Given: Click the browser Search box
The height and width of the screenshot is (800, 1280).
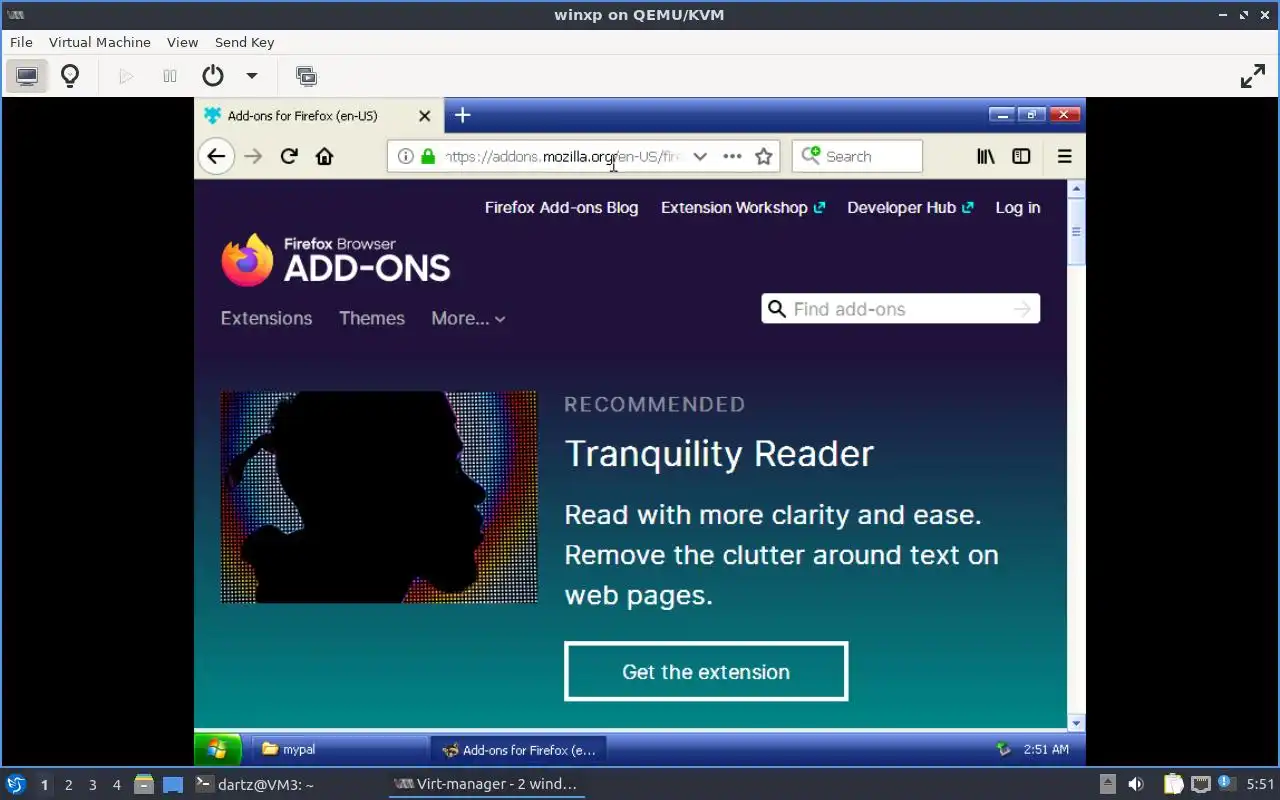Looking at the screenshot, I should (x=857, y=156).
